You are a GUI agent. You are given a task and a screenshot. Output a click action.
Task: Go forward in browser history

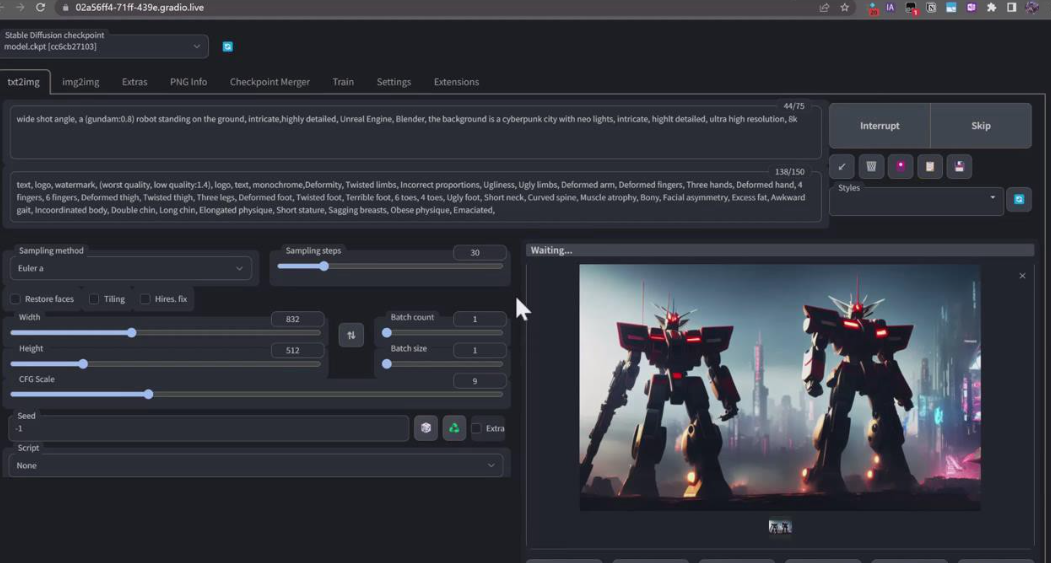click(x=20, y=7)
